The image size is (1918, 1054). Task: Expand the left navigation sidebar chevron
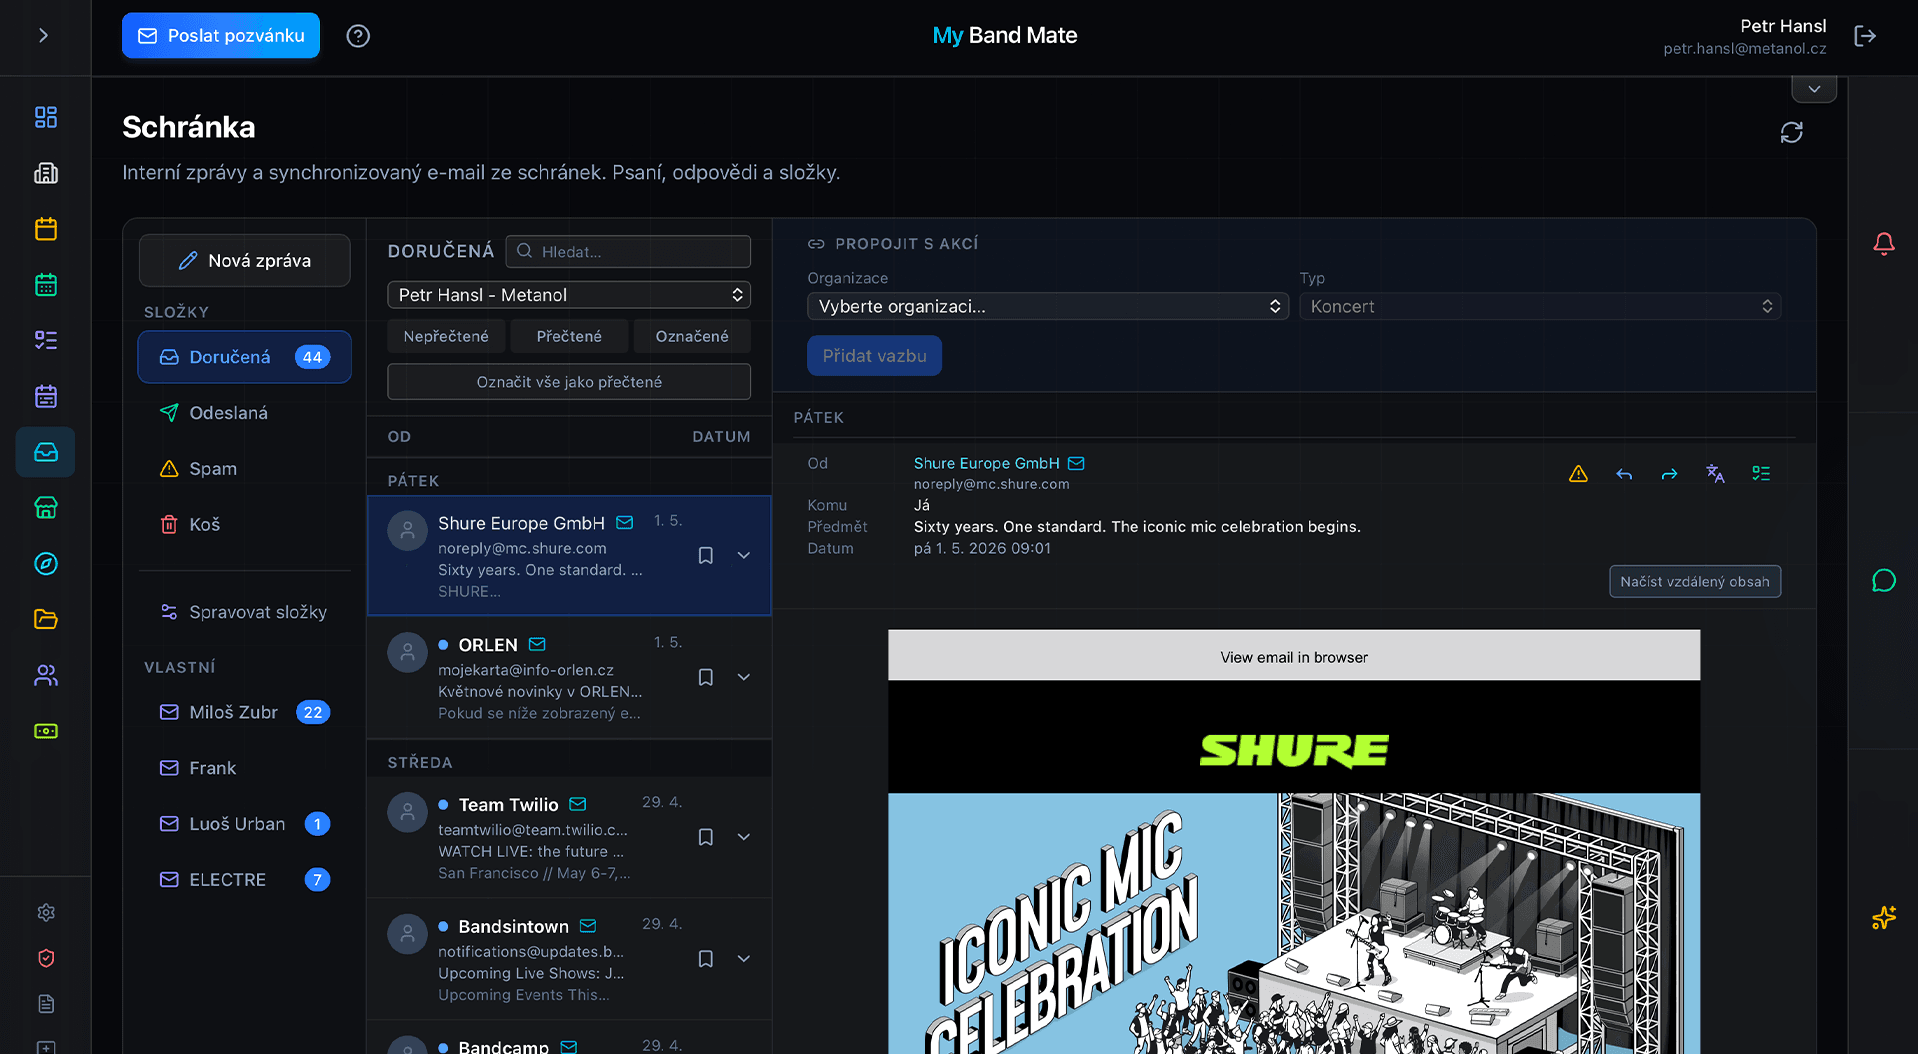(43, 36)
